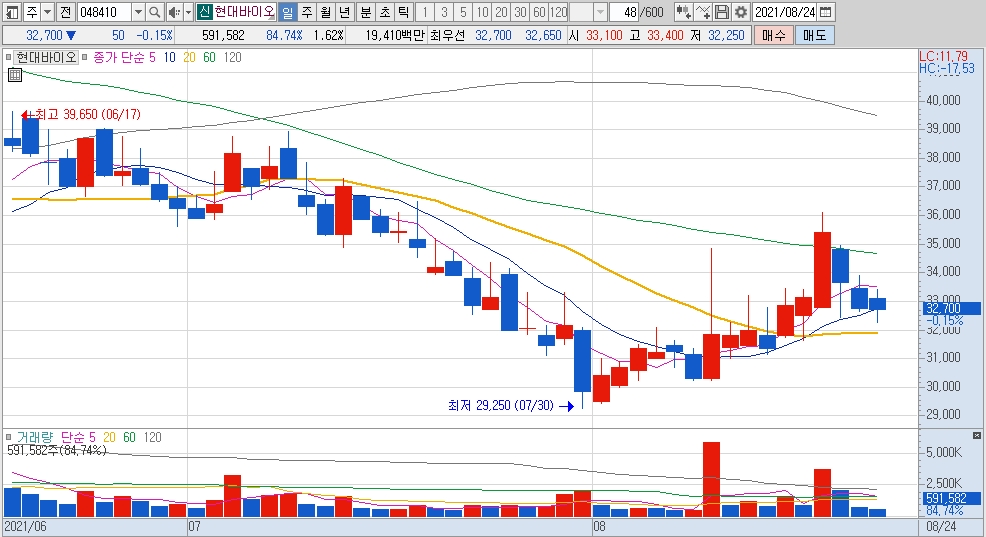Screen dimensions: 986x537
Task: Click the 매도 sell button
Action: [x=814, y=35]
